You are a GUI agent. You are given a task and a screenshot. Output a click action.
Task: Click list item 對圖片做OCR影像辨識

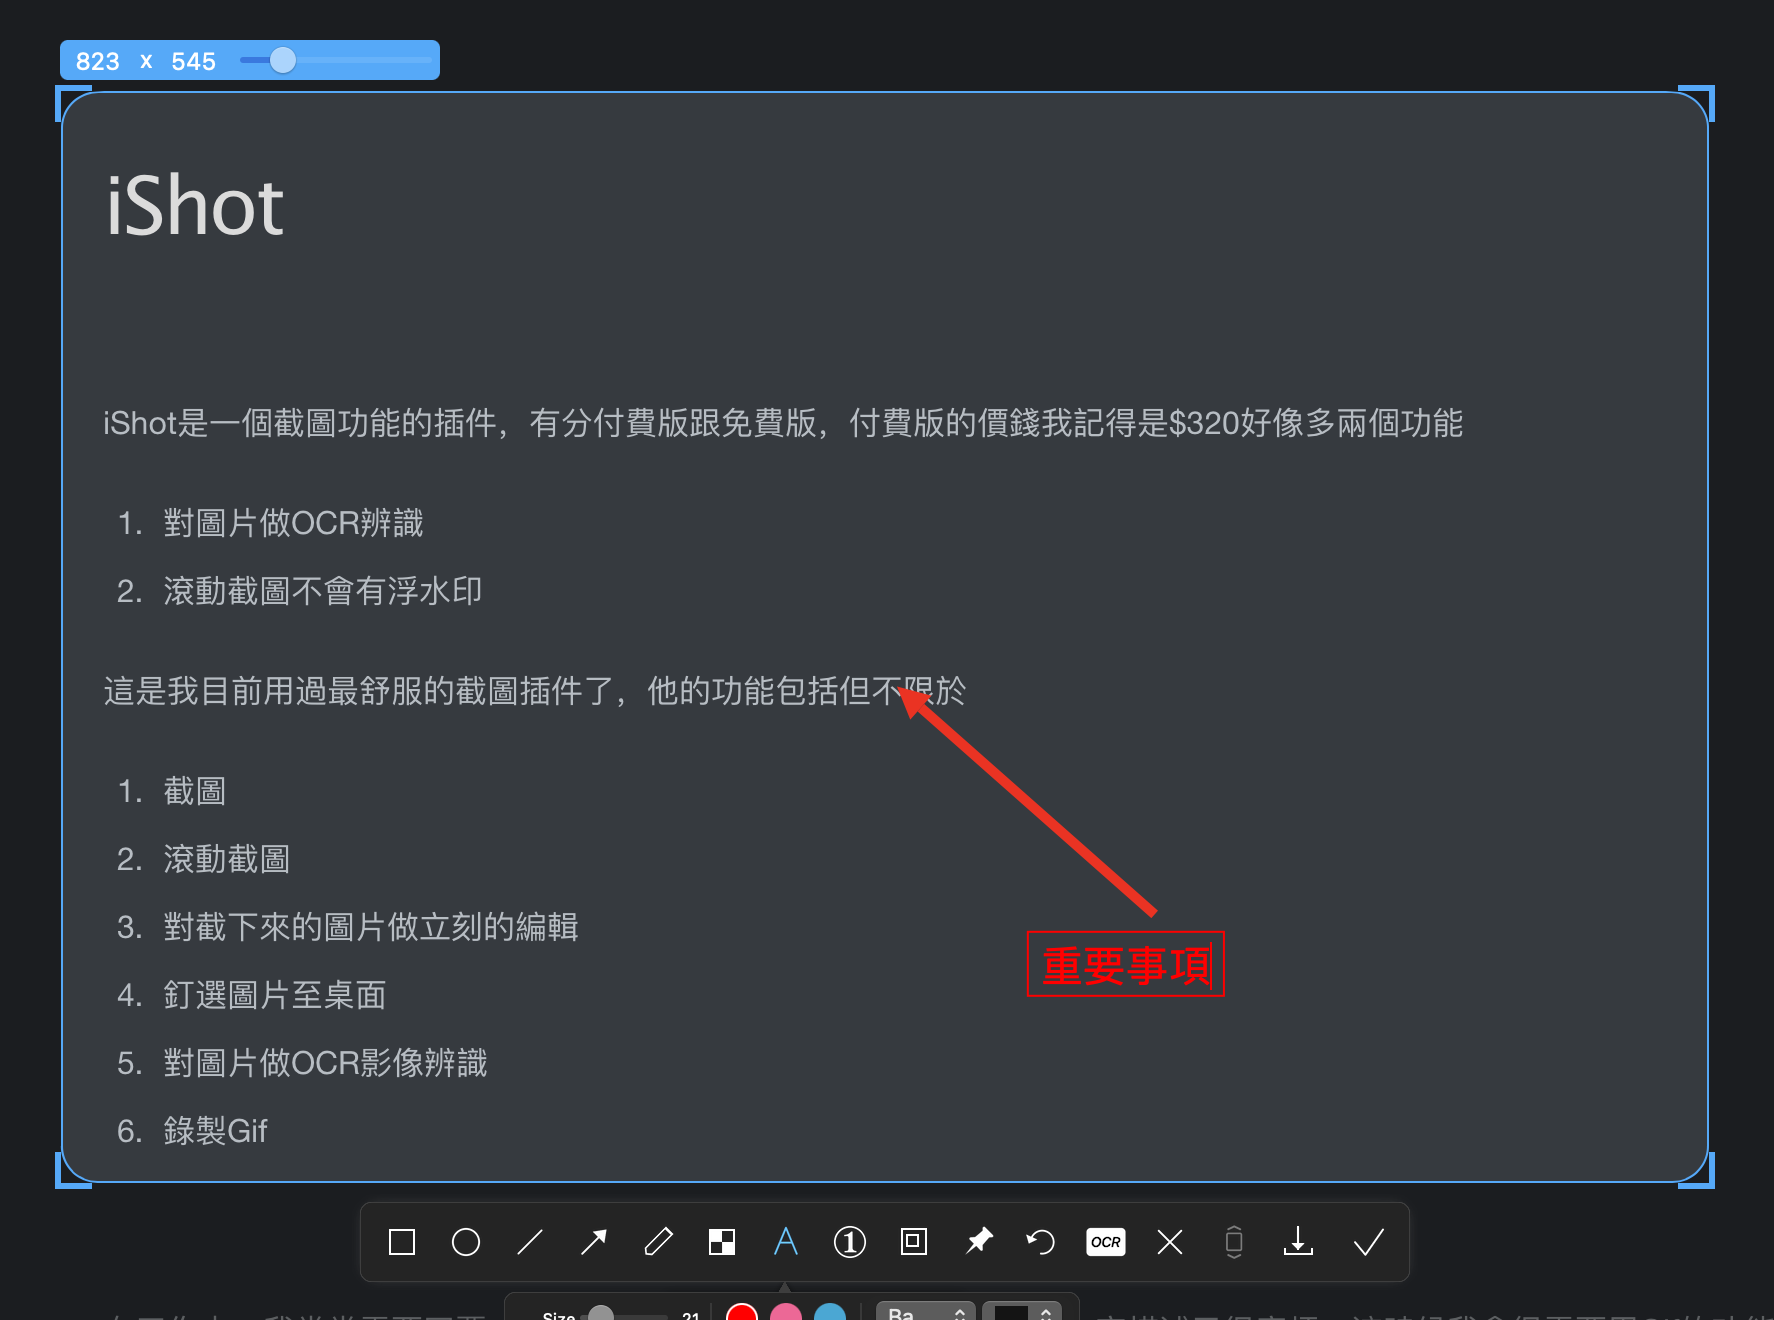point(325,1063)
